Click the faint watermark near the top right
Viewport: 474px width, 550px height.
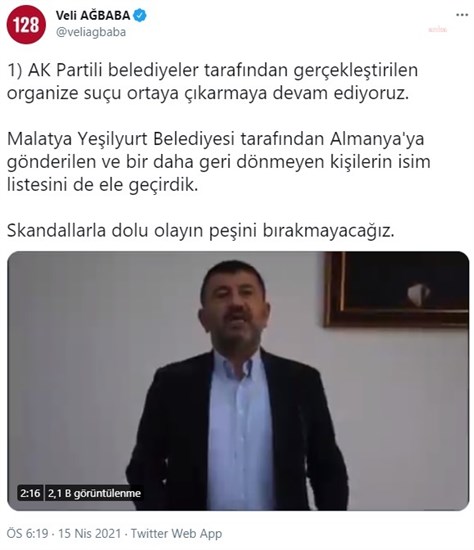tap(438, 30)
